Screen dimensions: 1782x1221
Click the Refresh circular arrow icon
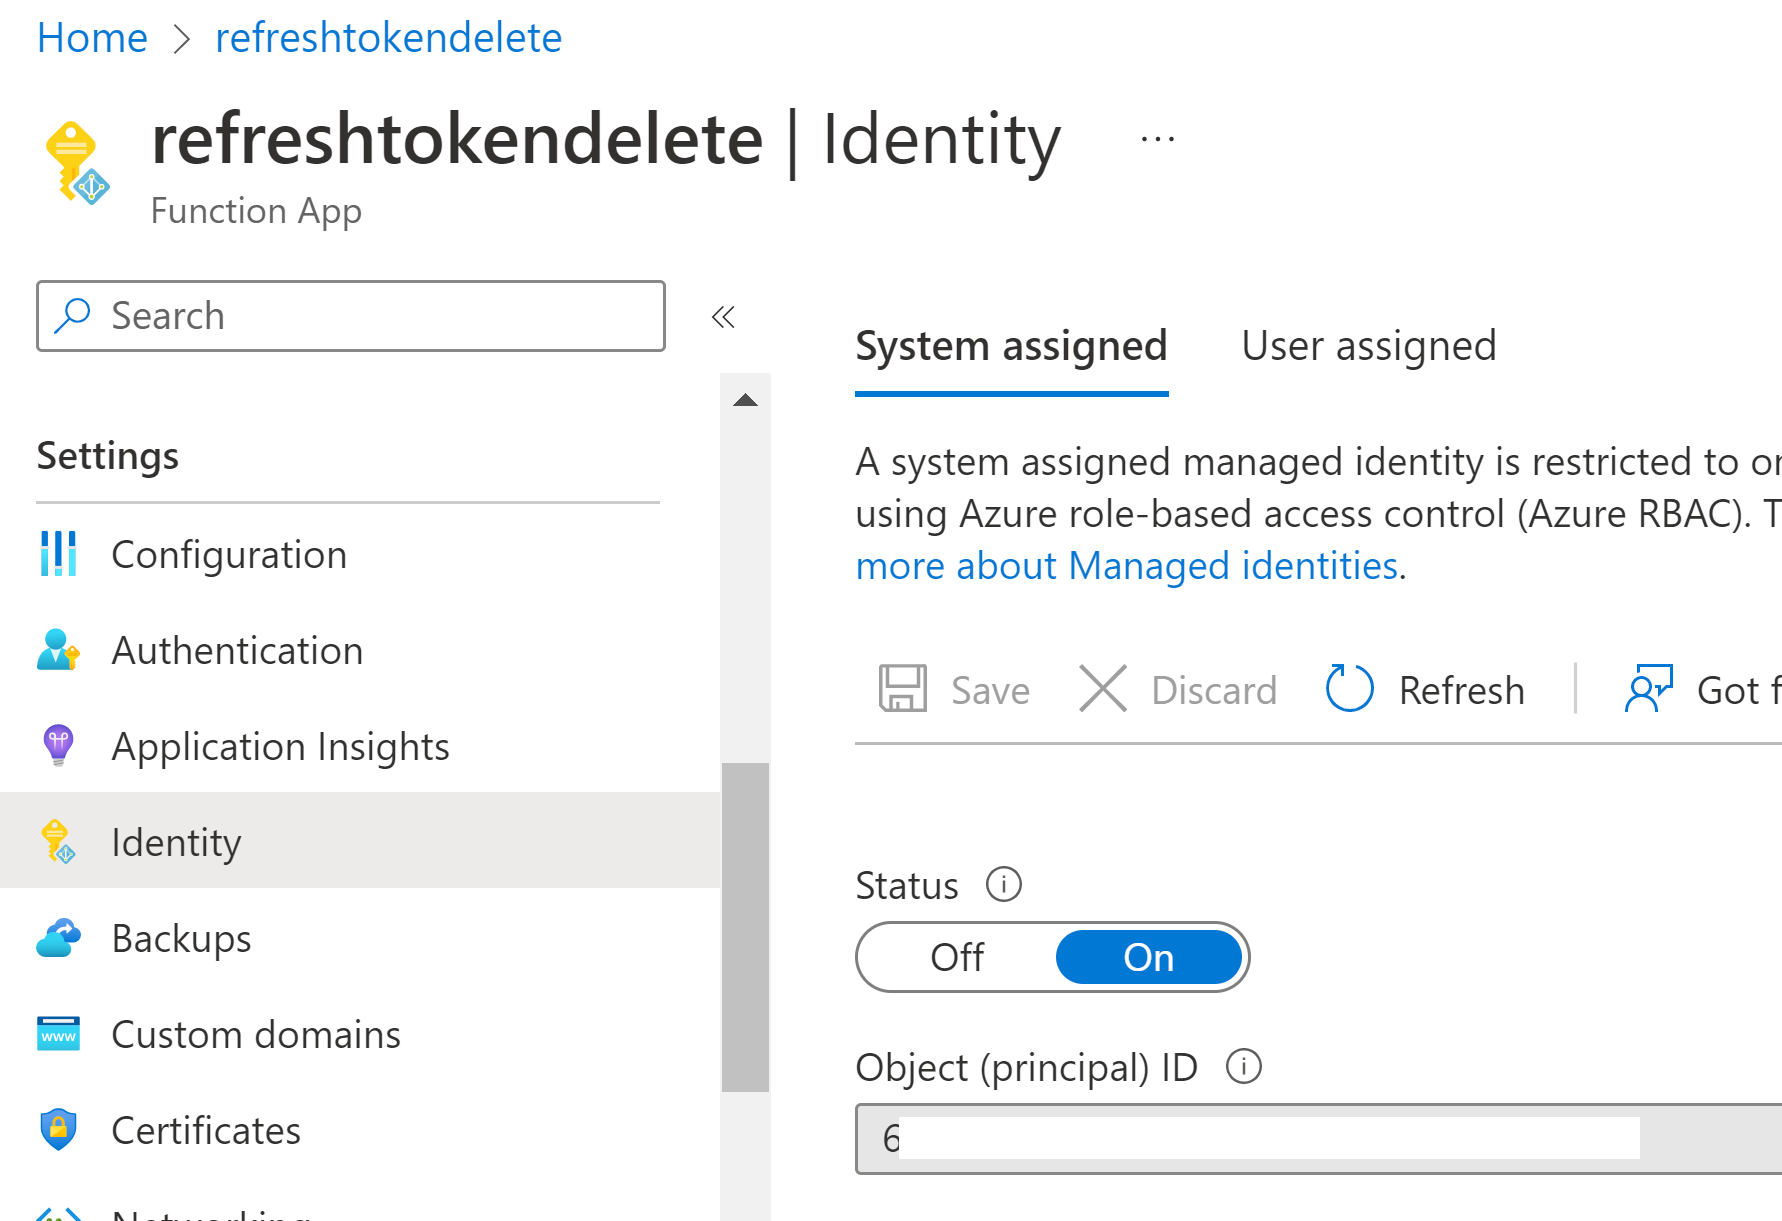pos(1349,689)
